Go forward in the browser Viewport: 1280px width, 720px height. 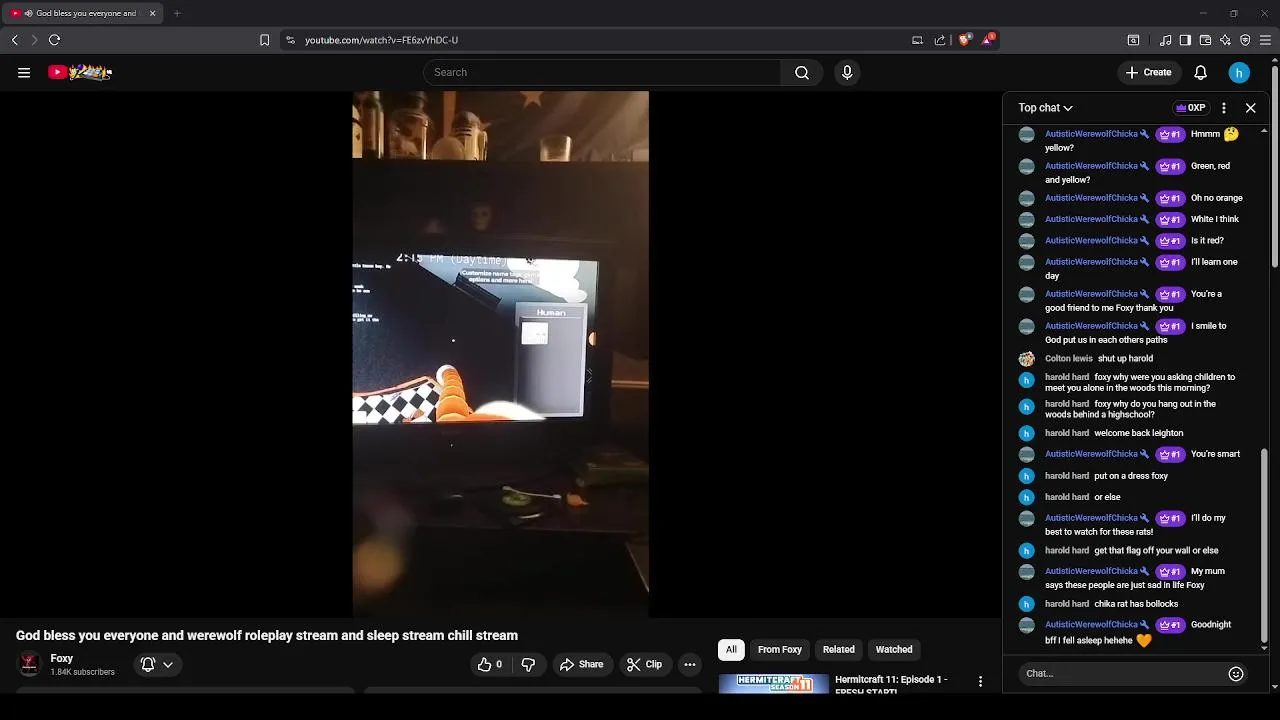click(x=34, y=40)
